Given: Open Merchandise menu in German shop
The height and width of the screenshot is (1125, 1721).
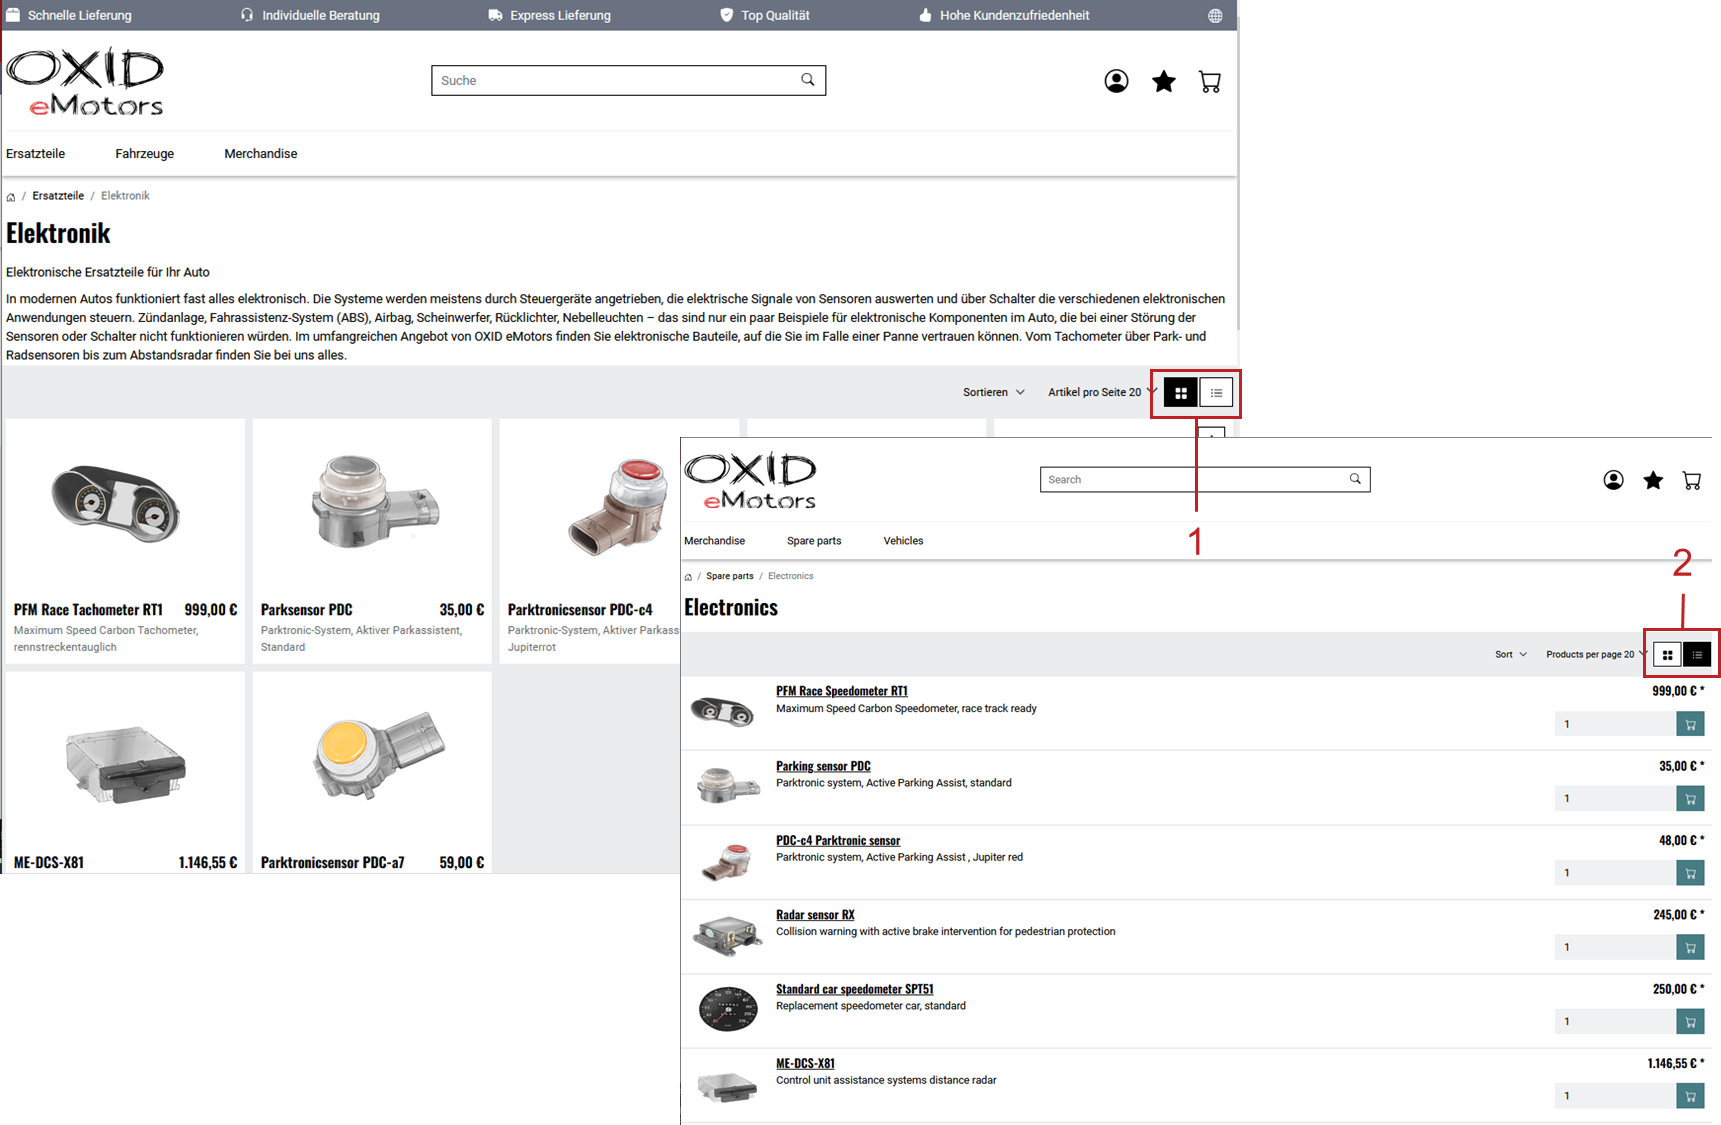Looking at the screenshot, I should [x=261, y=154].
